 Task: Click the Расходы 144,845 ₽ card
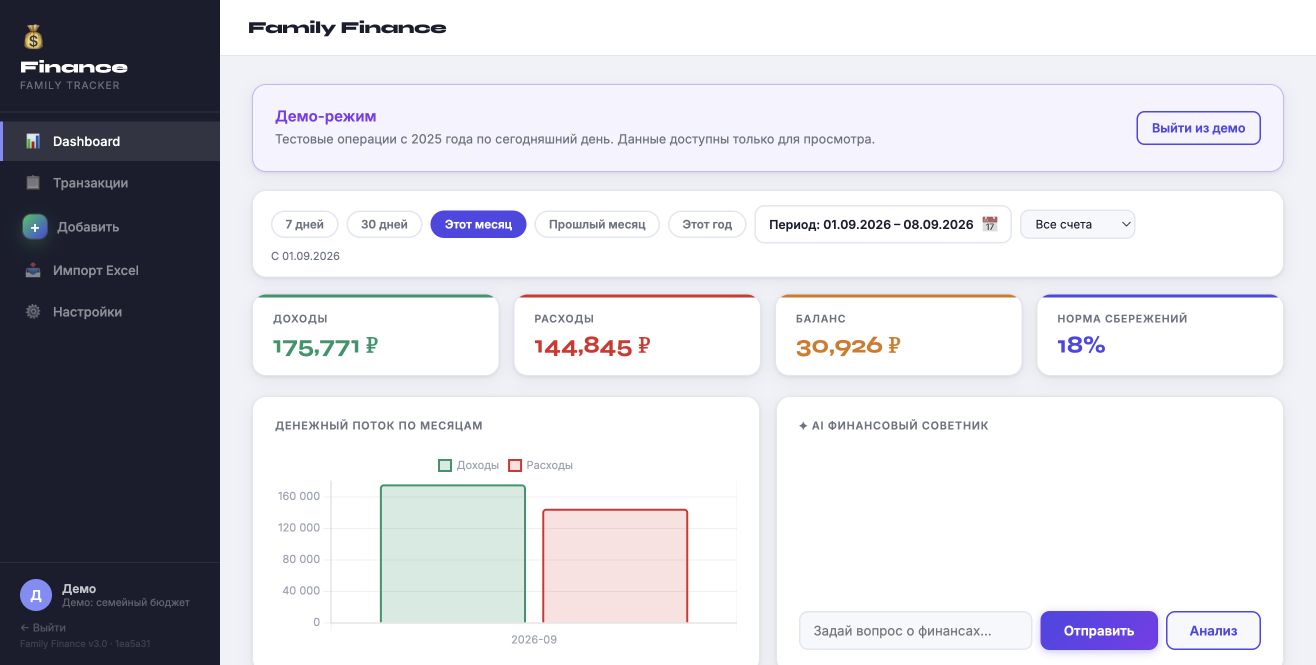pos(637,335)
